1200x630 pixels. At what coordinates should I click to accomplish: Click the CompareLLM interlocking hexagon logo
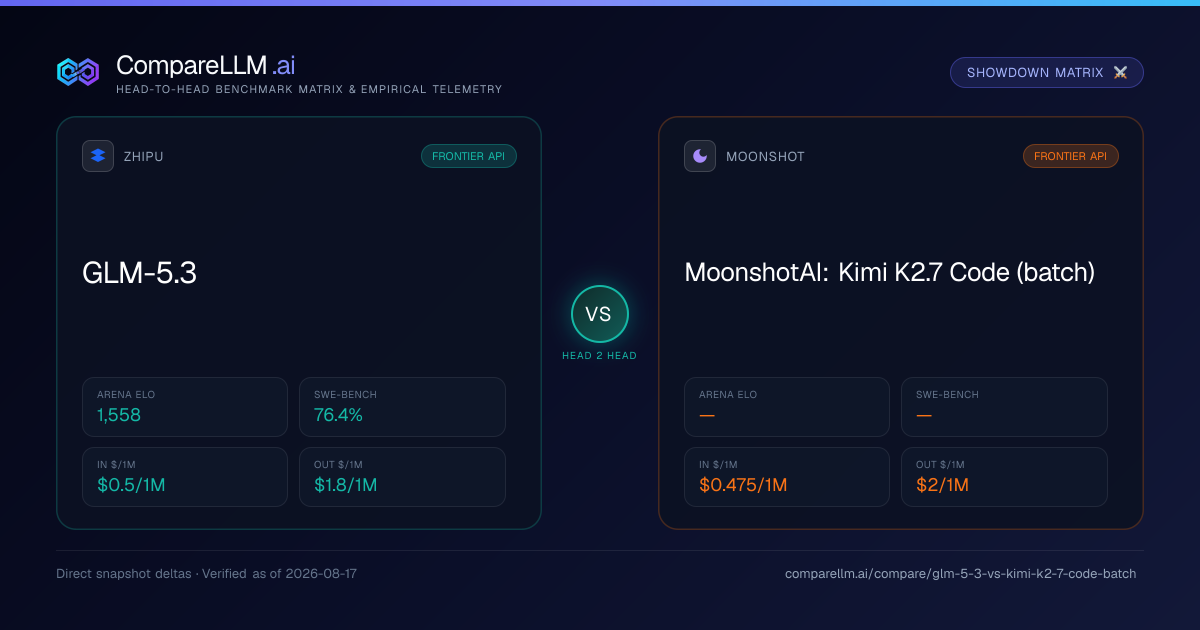coord(78,72)
